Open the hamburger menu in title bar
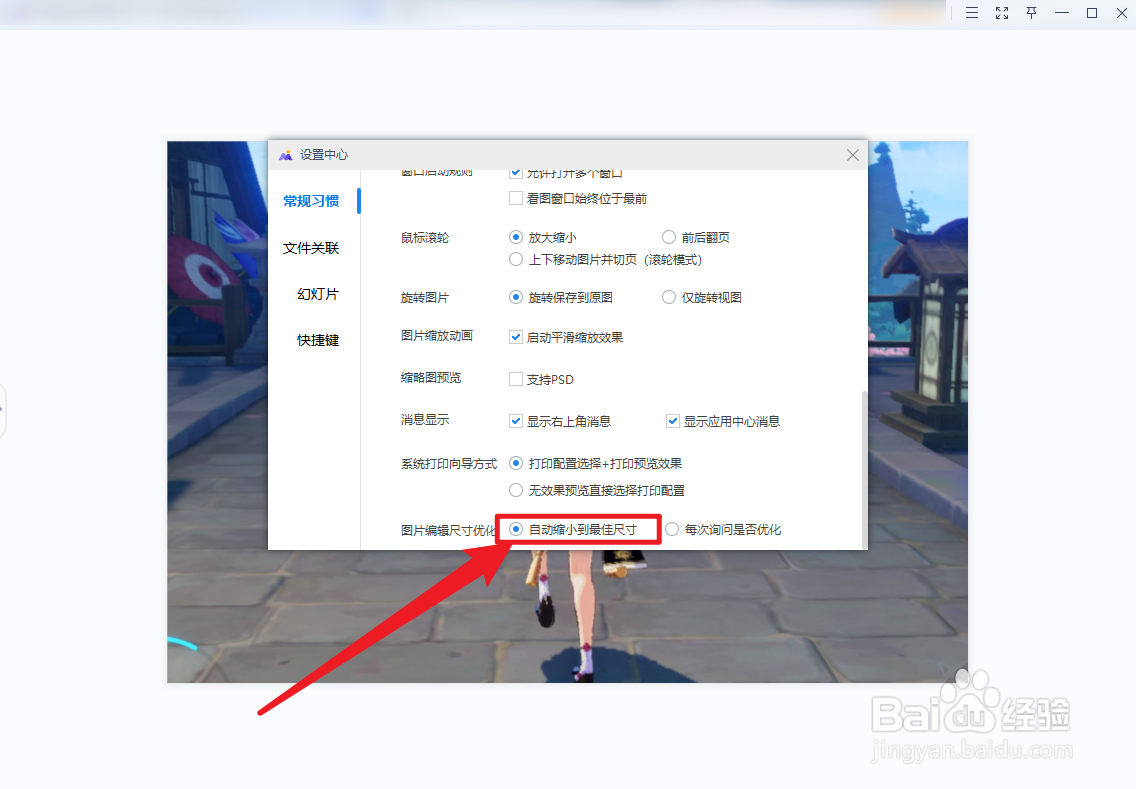This screenshot has width=1136, height=789. point(972,13)
